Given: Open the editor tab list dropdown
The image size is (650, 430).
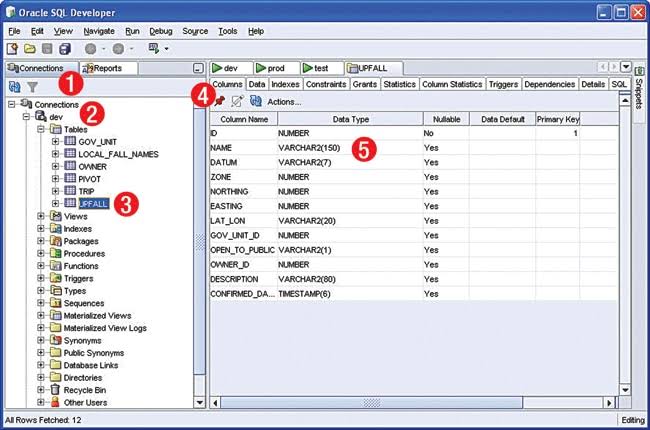Looking at the screenshot, I should click(626, 67).
